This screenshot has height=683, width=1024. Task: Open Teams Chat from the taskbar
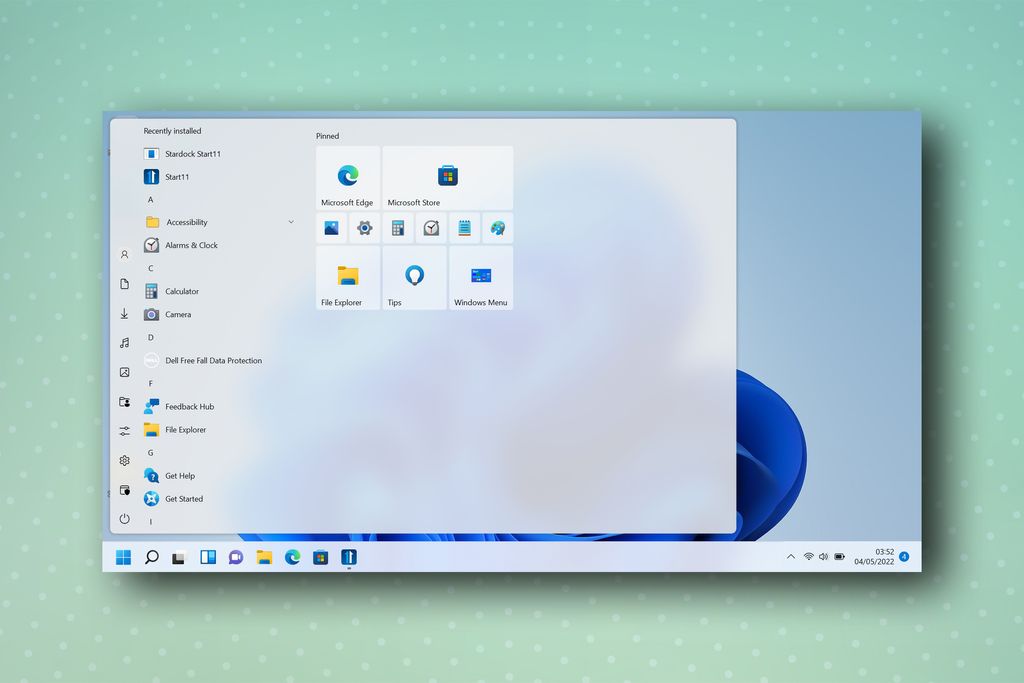[235, 557]
